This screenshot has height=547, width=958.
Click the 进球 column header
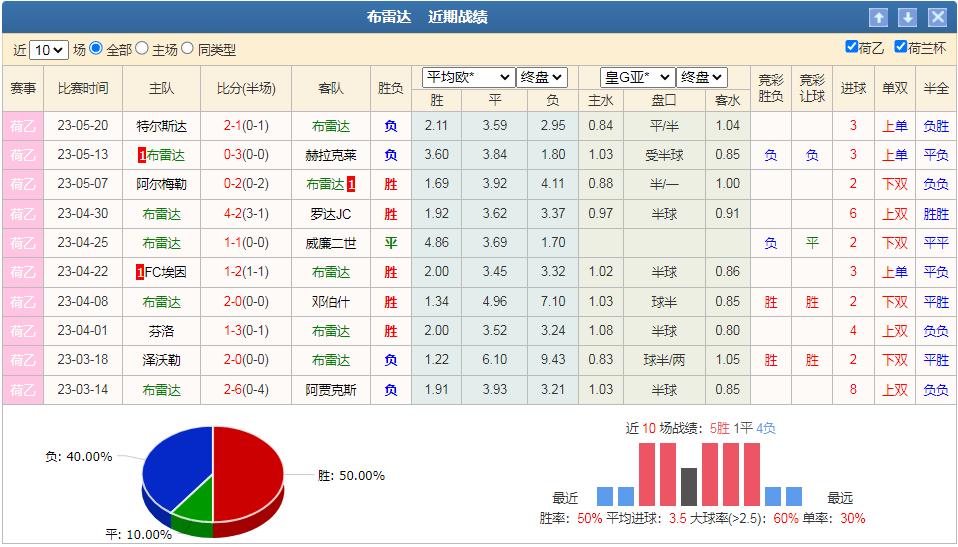(x=854, y=89)
